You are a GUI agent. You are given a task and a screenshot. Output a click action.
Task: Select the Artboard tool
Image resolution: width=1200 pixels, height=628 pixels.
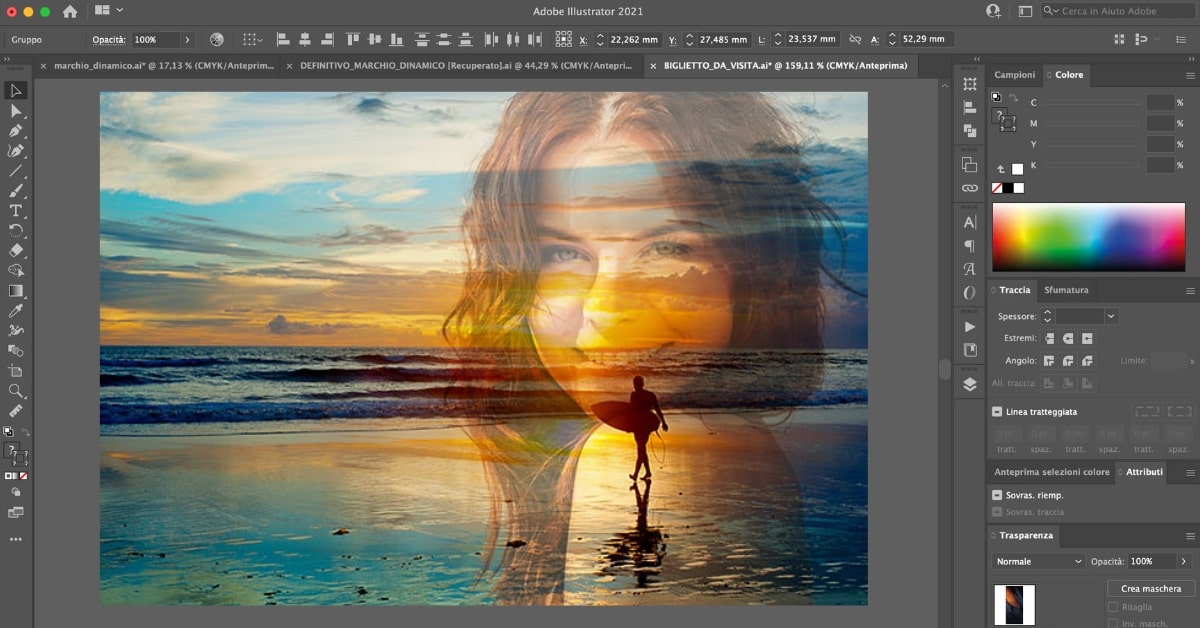tap(16, 371)
